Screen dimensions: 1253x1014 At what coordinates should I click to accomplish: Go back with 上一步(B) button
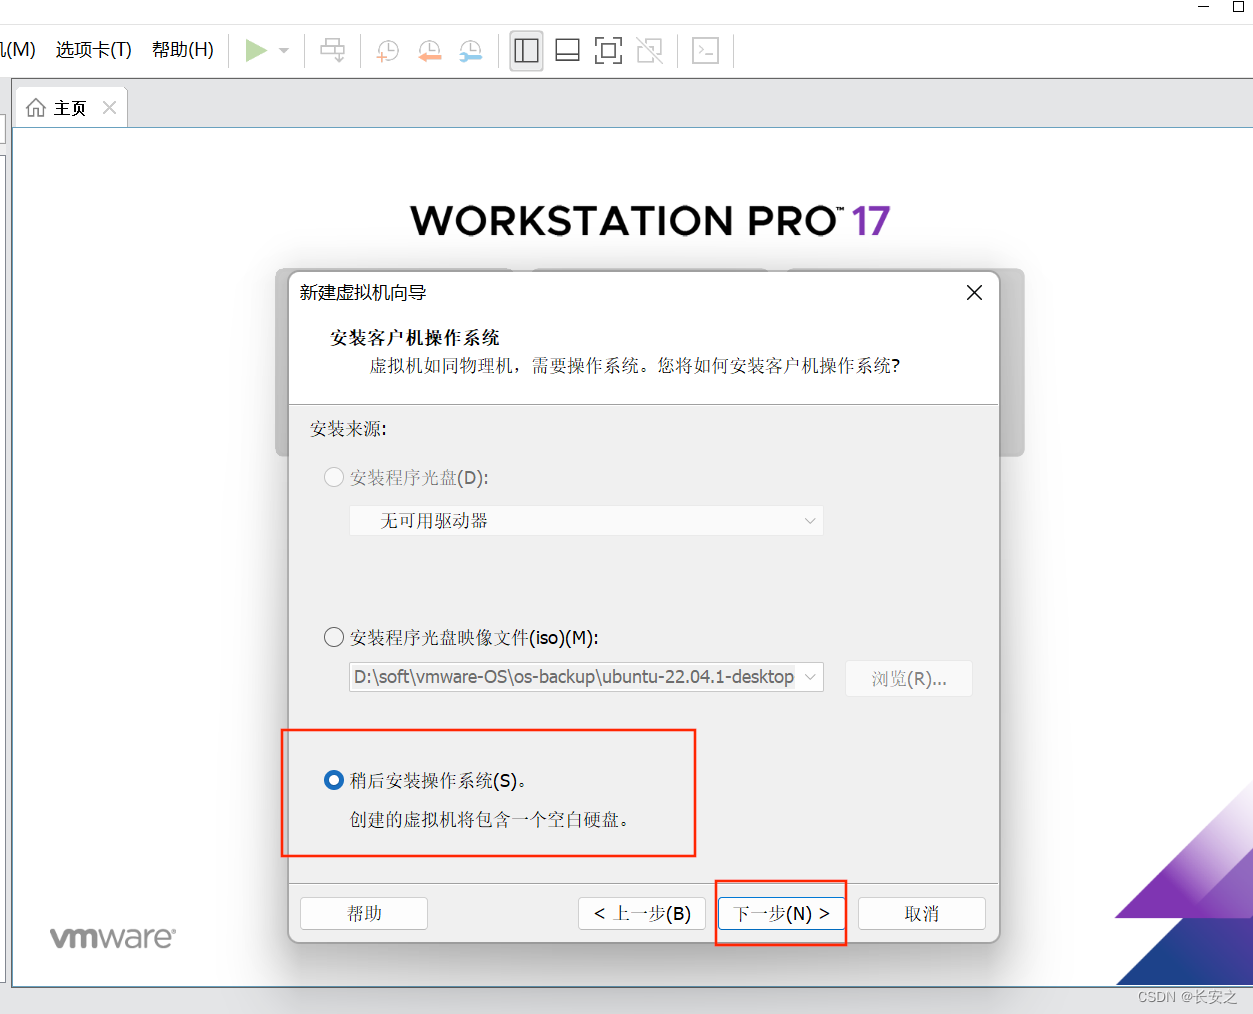point(642,913)
